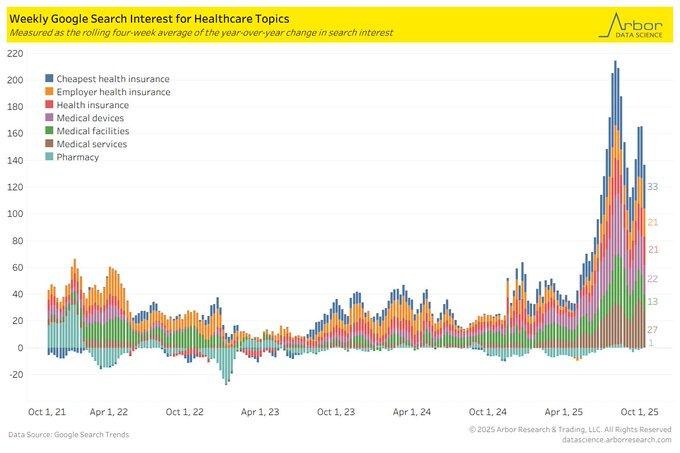The image size is (680, 453).
Task: Click the Employer health insurance legend text
Action: pos(113,92)
